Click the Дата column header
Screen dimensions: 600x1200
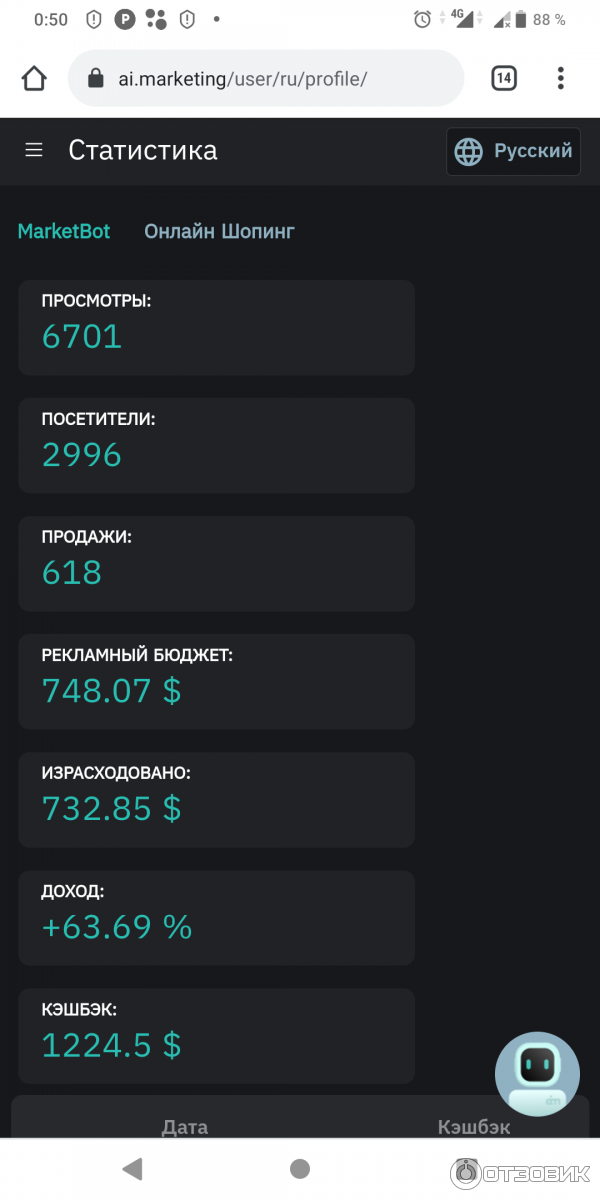coord(185,1127)
